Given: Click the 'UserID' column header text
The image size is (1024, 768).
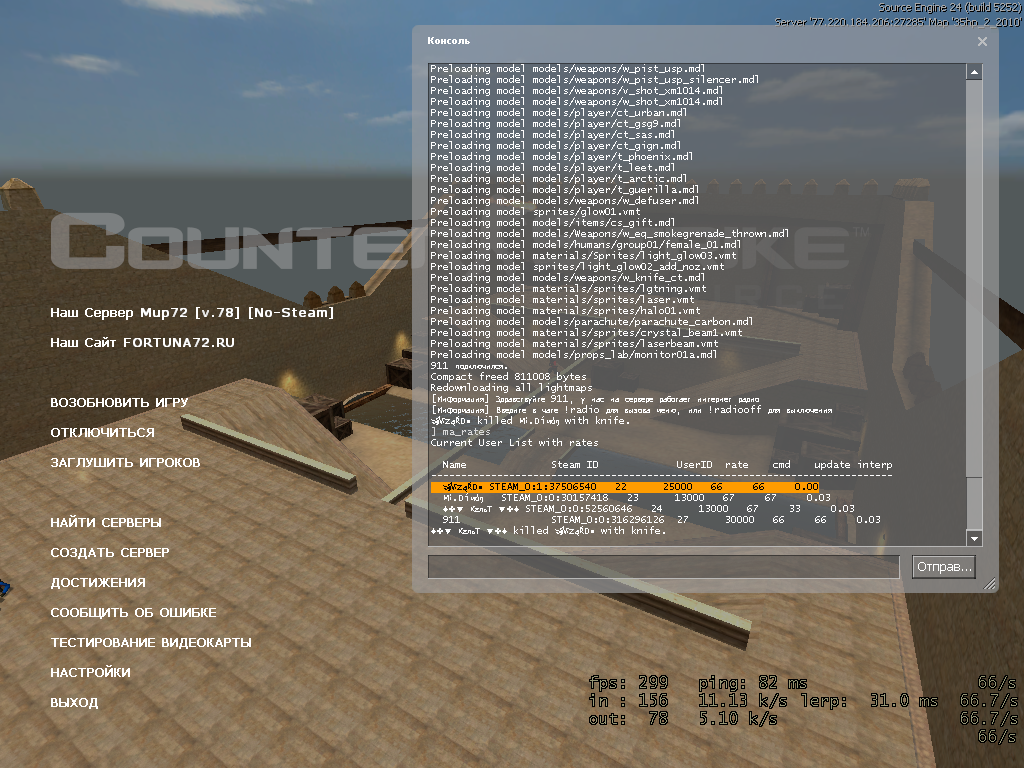Looking at the screenshot, I should pos(694,465).
